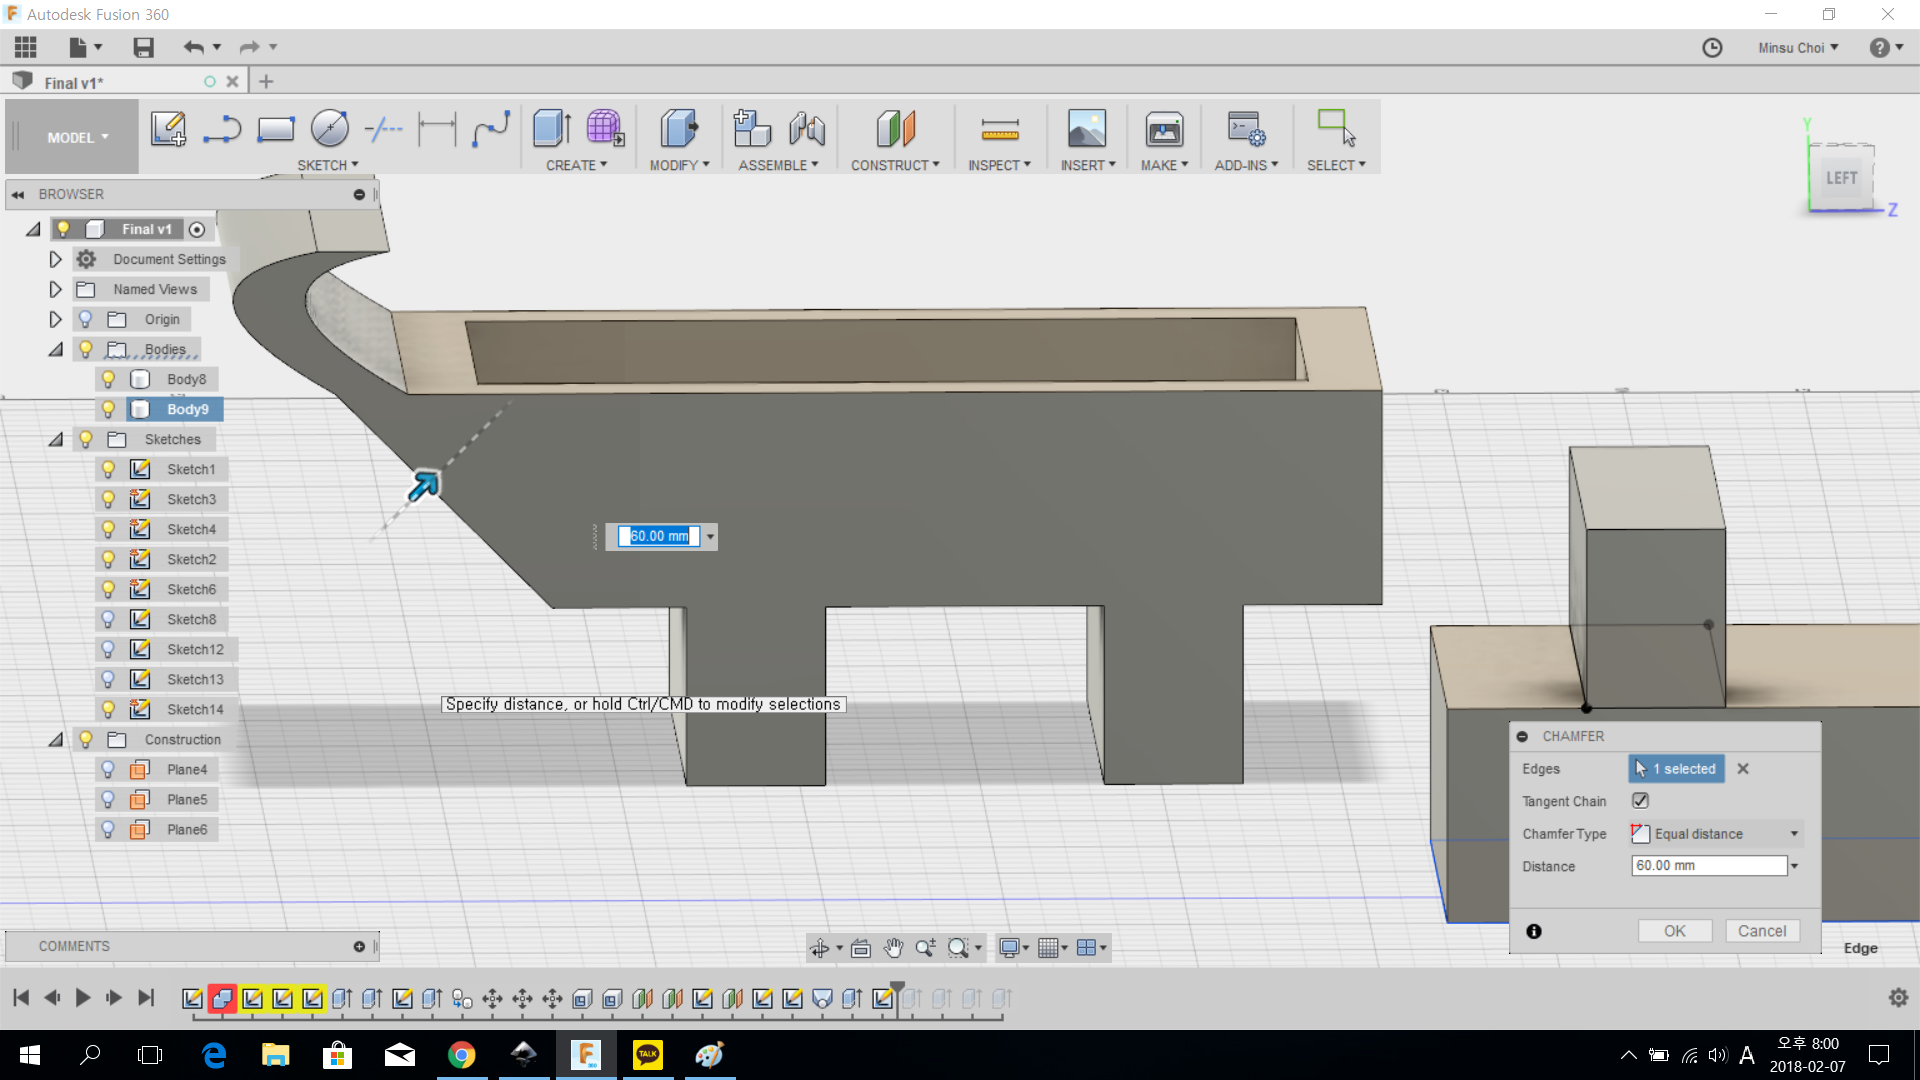The image size is (1920, 1080).
Task: Toggle visibility bulb for Body8
Action: point(108,379)
